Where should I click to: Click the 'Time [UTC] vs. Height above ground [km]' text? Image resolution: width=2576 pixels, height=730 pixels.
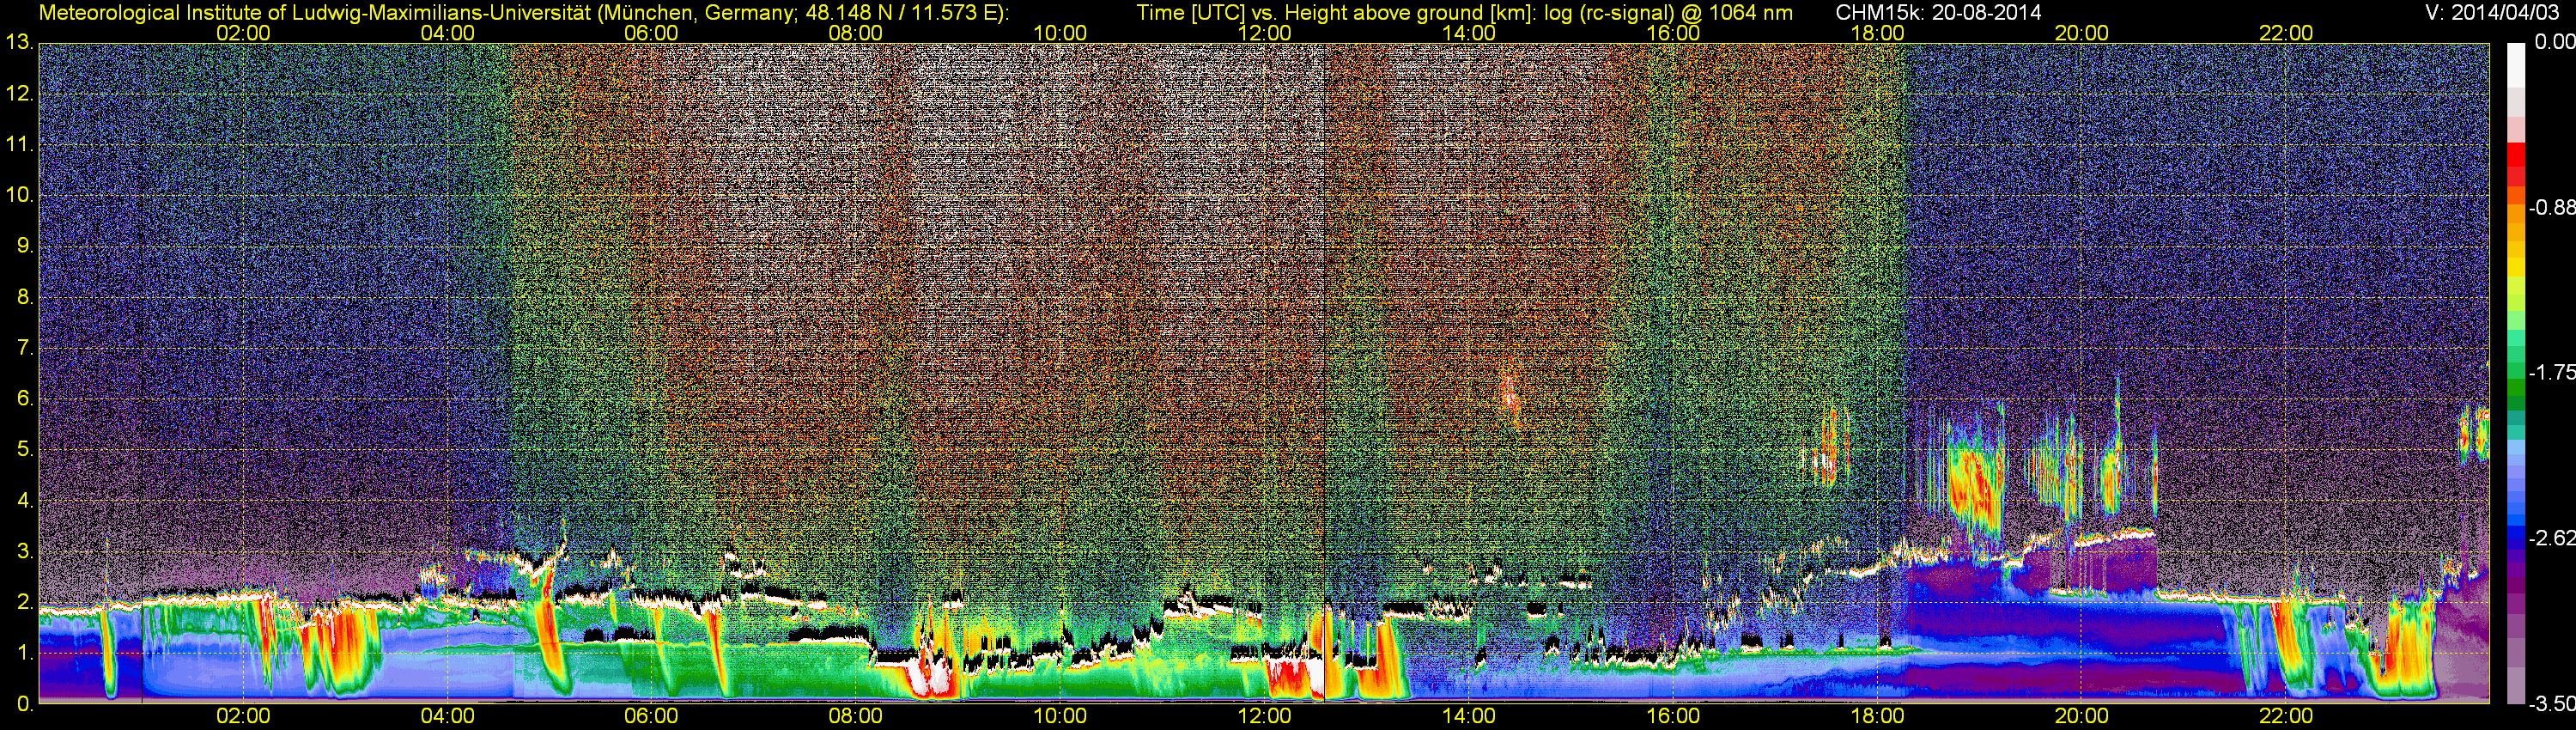point(1337,13)
